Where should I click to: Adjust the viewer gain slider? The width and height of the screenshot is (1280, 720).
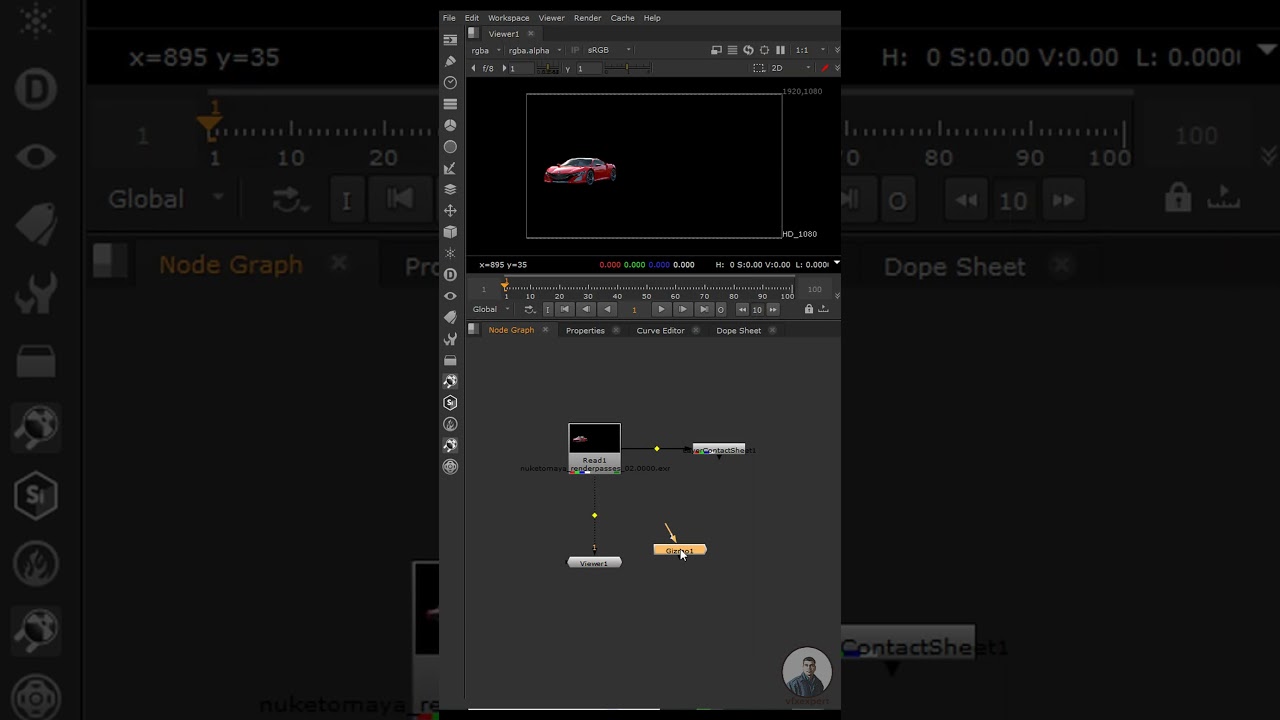[548, 68]
